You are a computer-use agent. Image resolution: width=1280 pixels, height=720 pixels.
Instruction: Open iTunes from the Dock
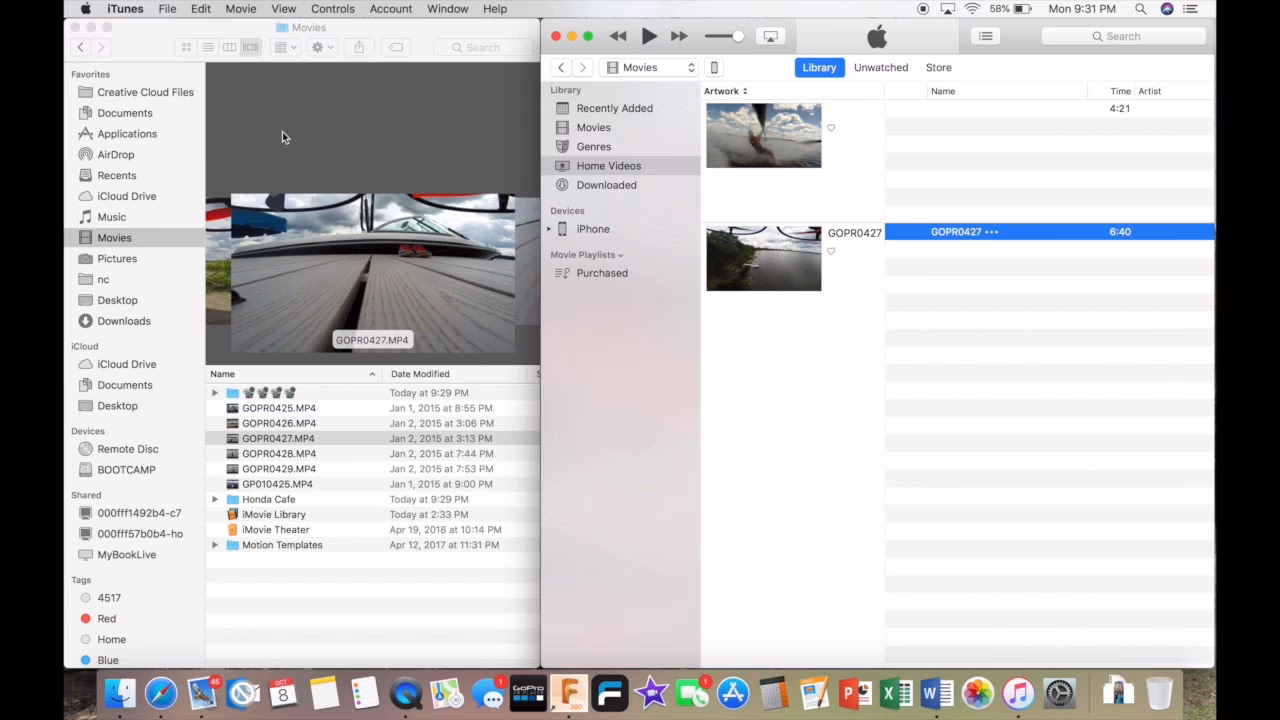click(1018, 693)
